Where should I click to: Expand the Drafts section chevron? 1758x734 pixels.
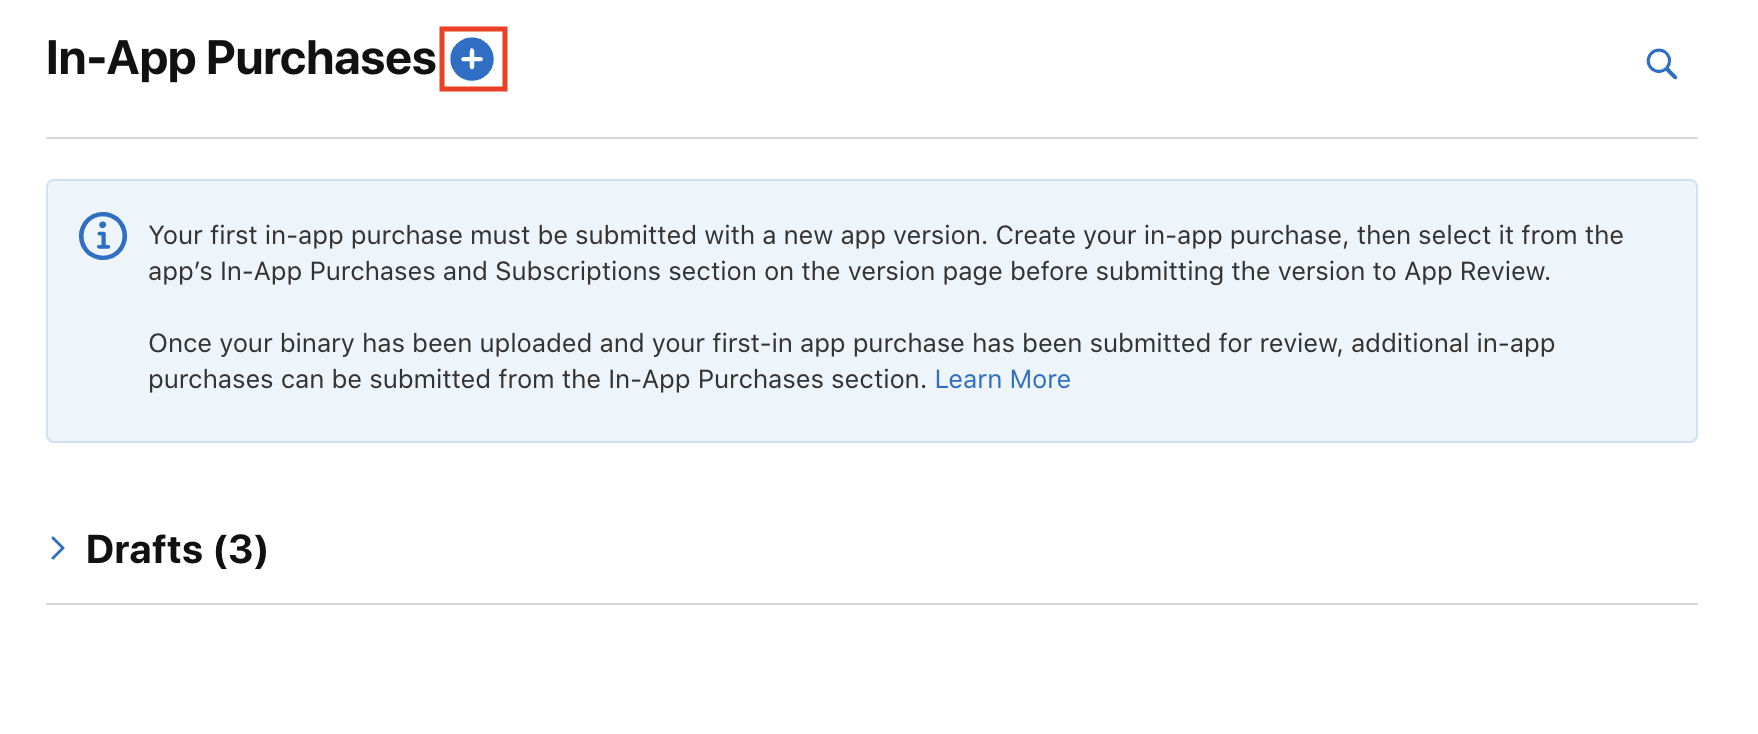[58, 548]
